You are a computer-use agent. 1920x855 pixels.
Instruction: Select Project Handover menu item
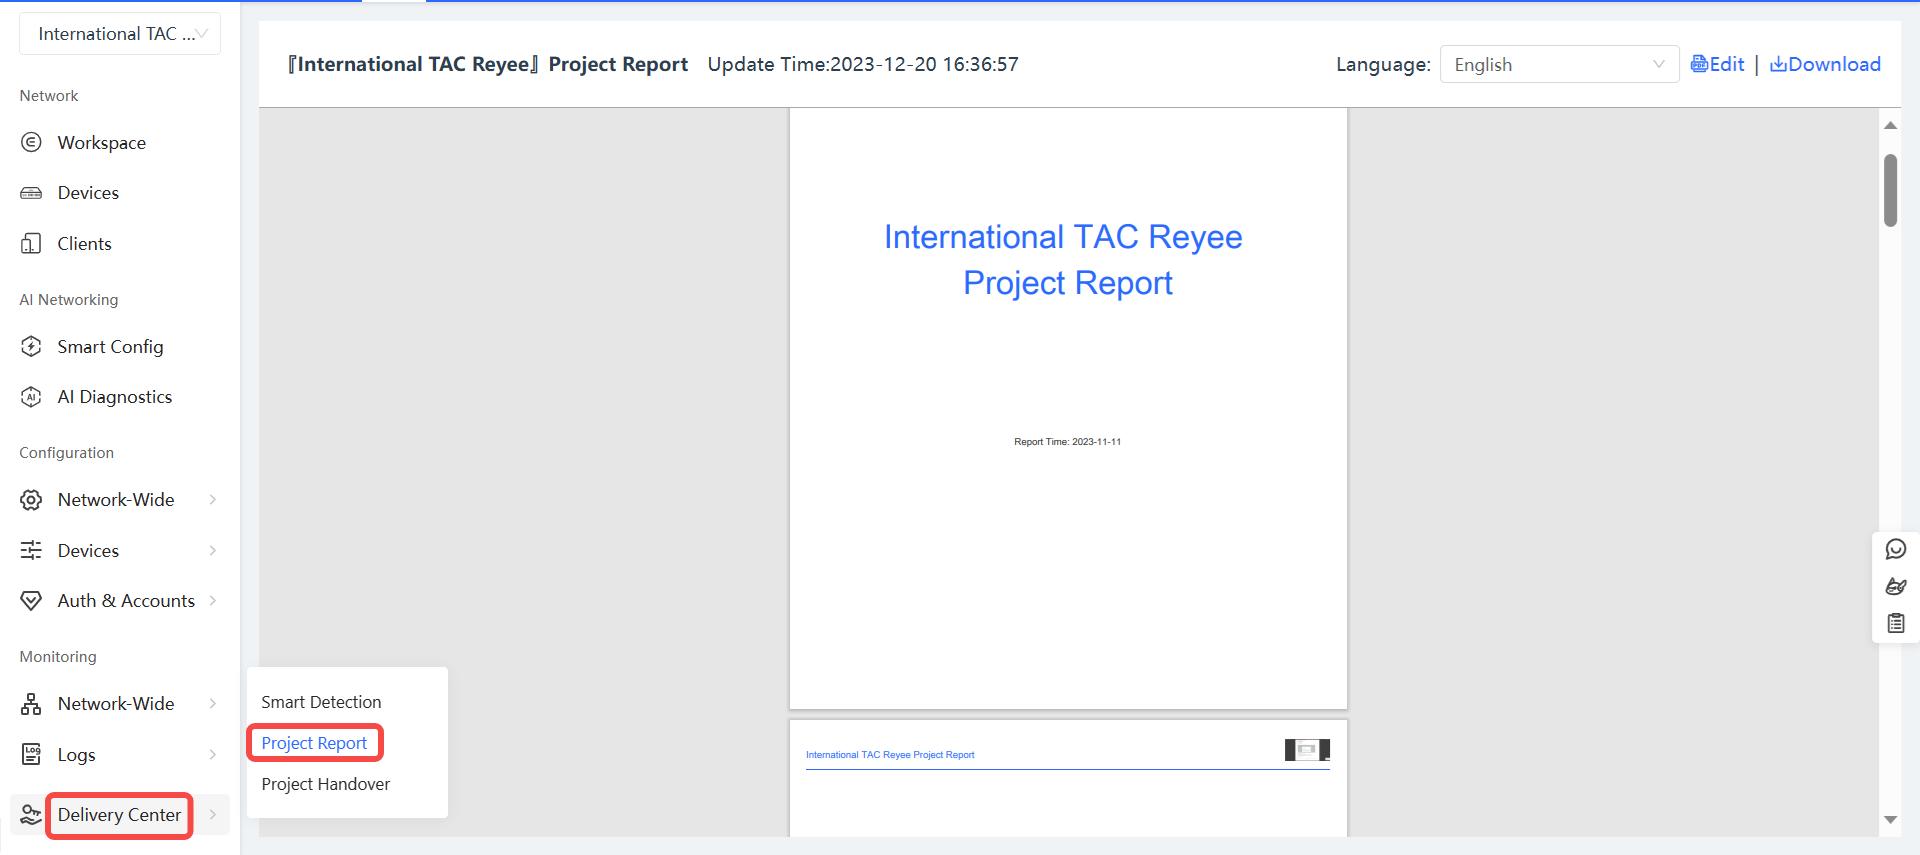pos(325,784)
